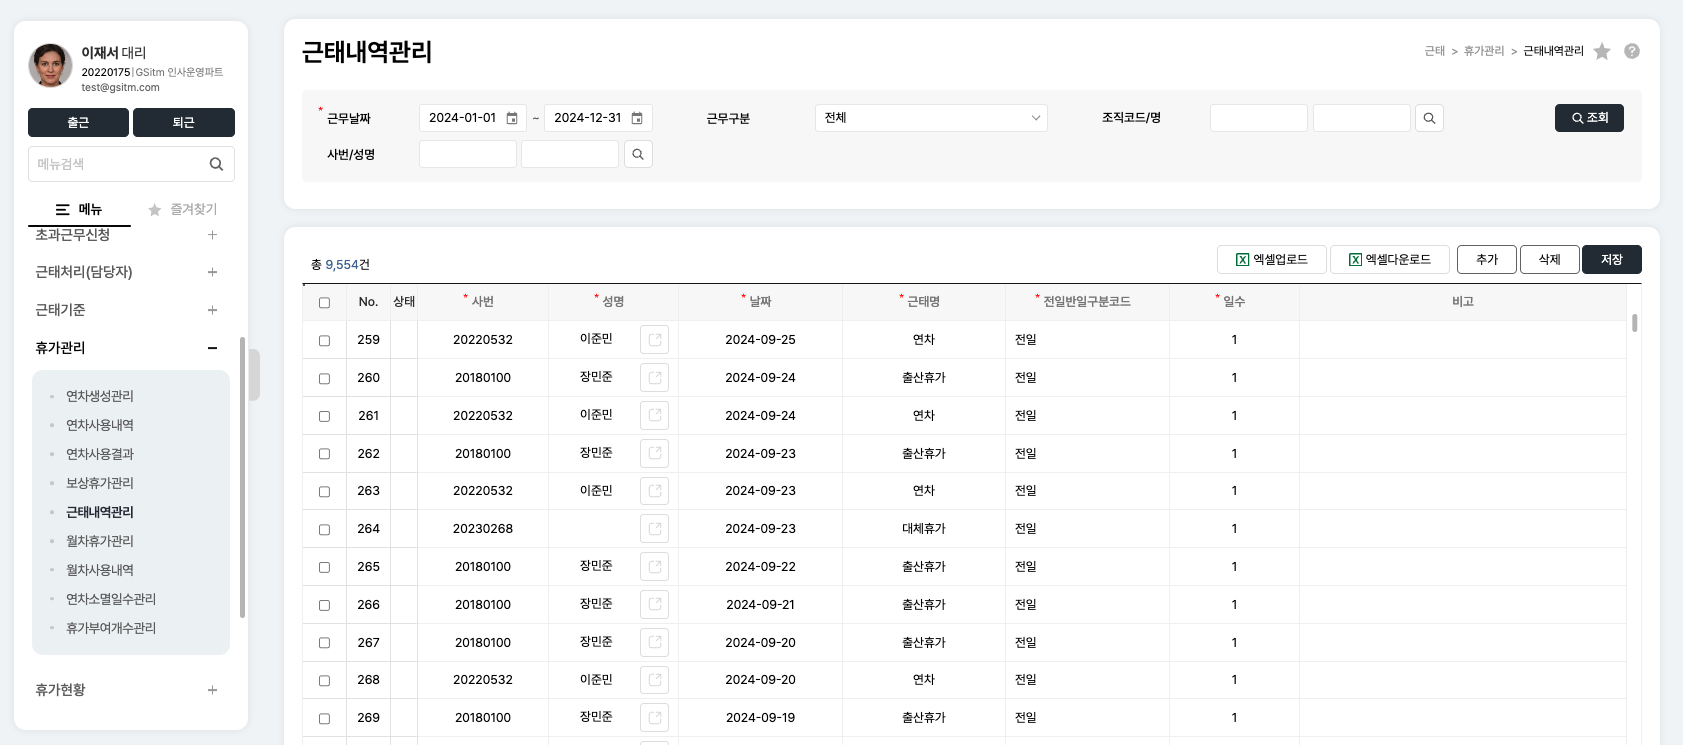Open calendar picker for end date 2024-12-31
Viewport: 1683px width, 745px height.
[637, 118]
